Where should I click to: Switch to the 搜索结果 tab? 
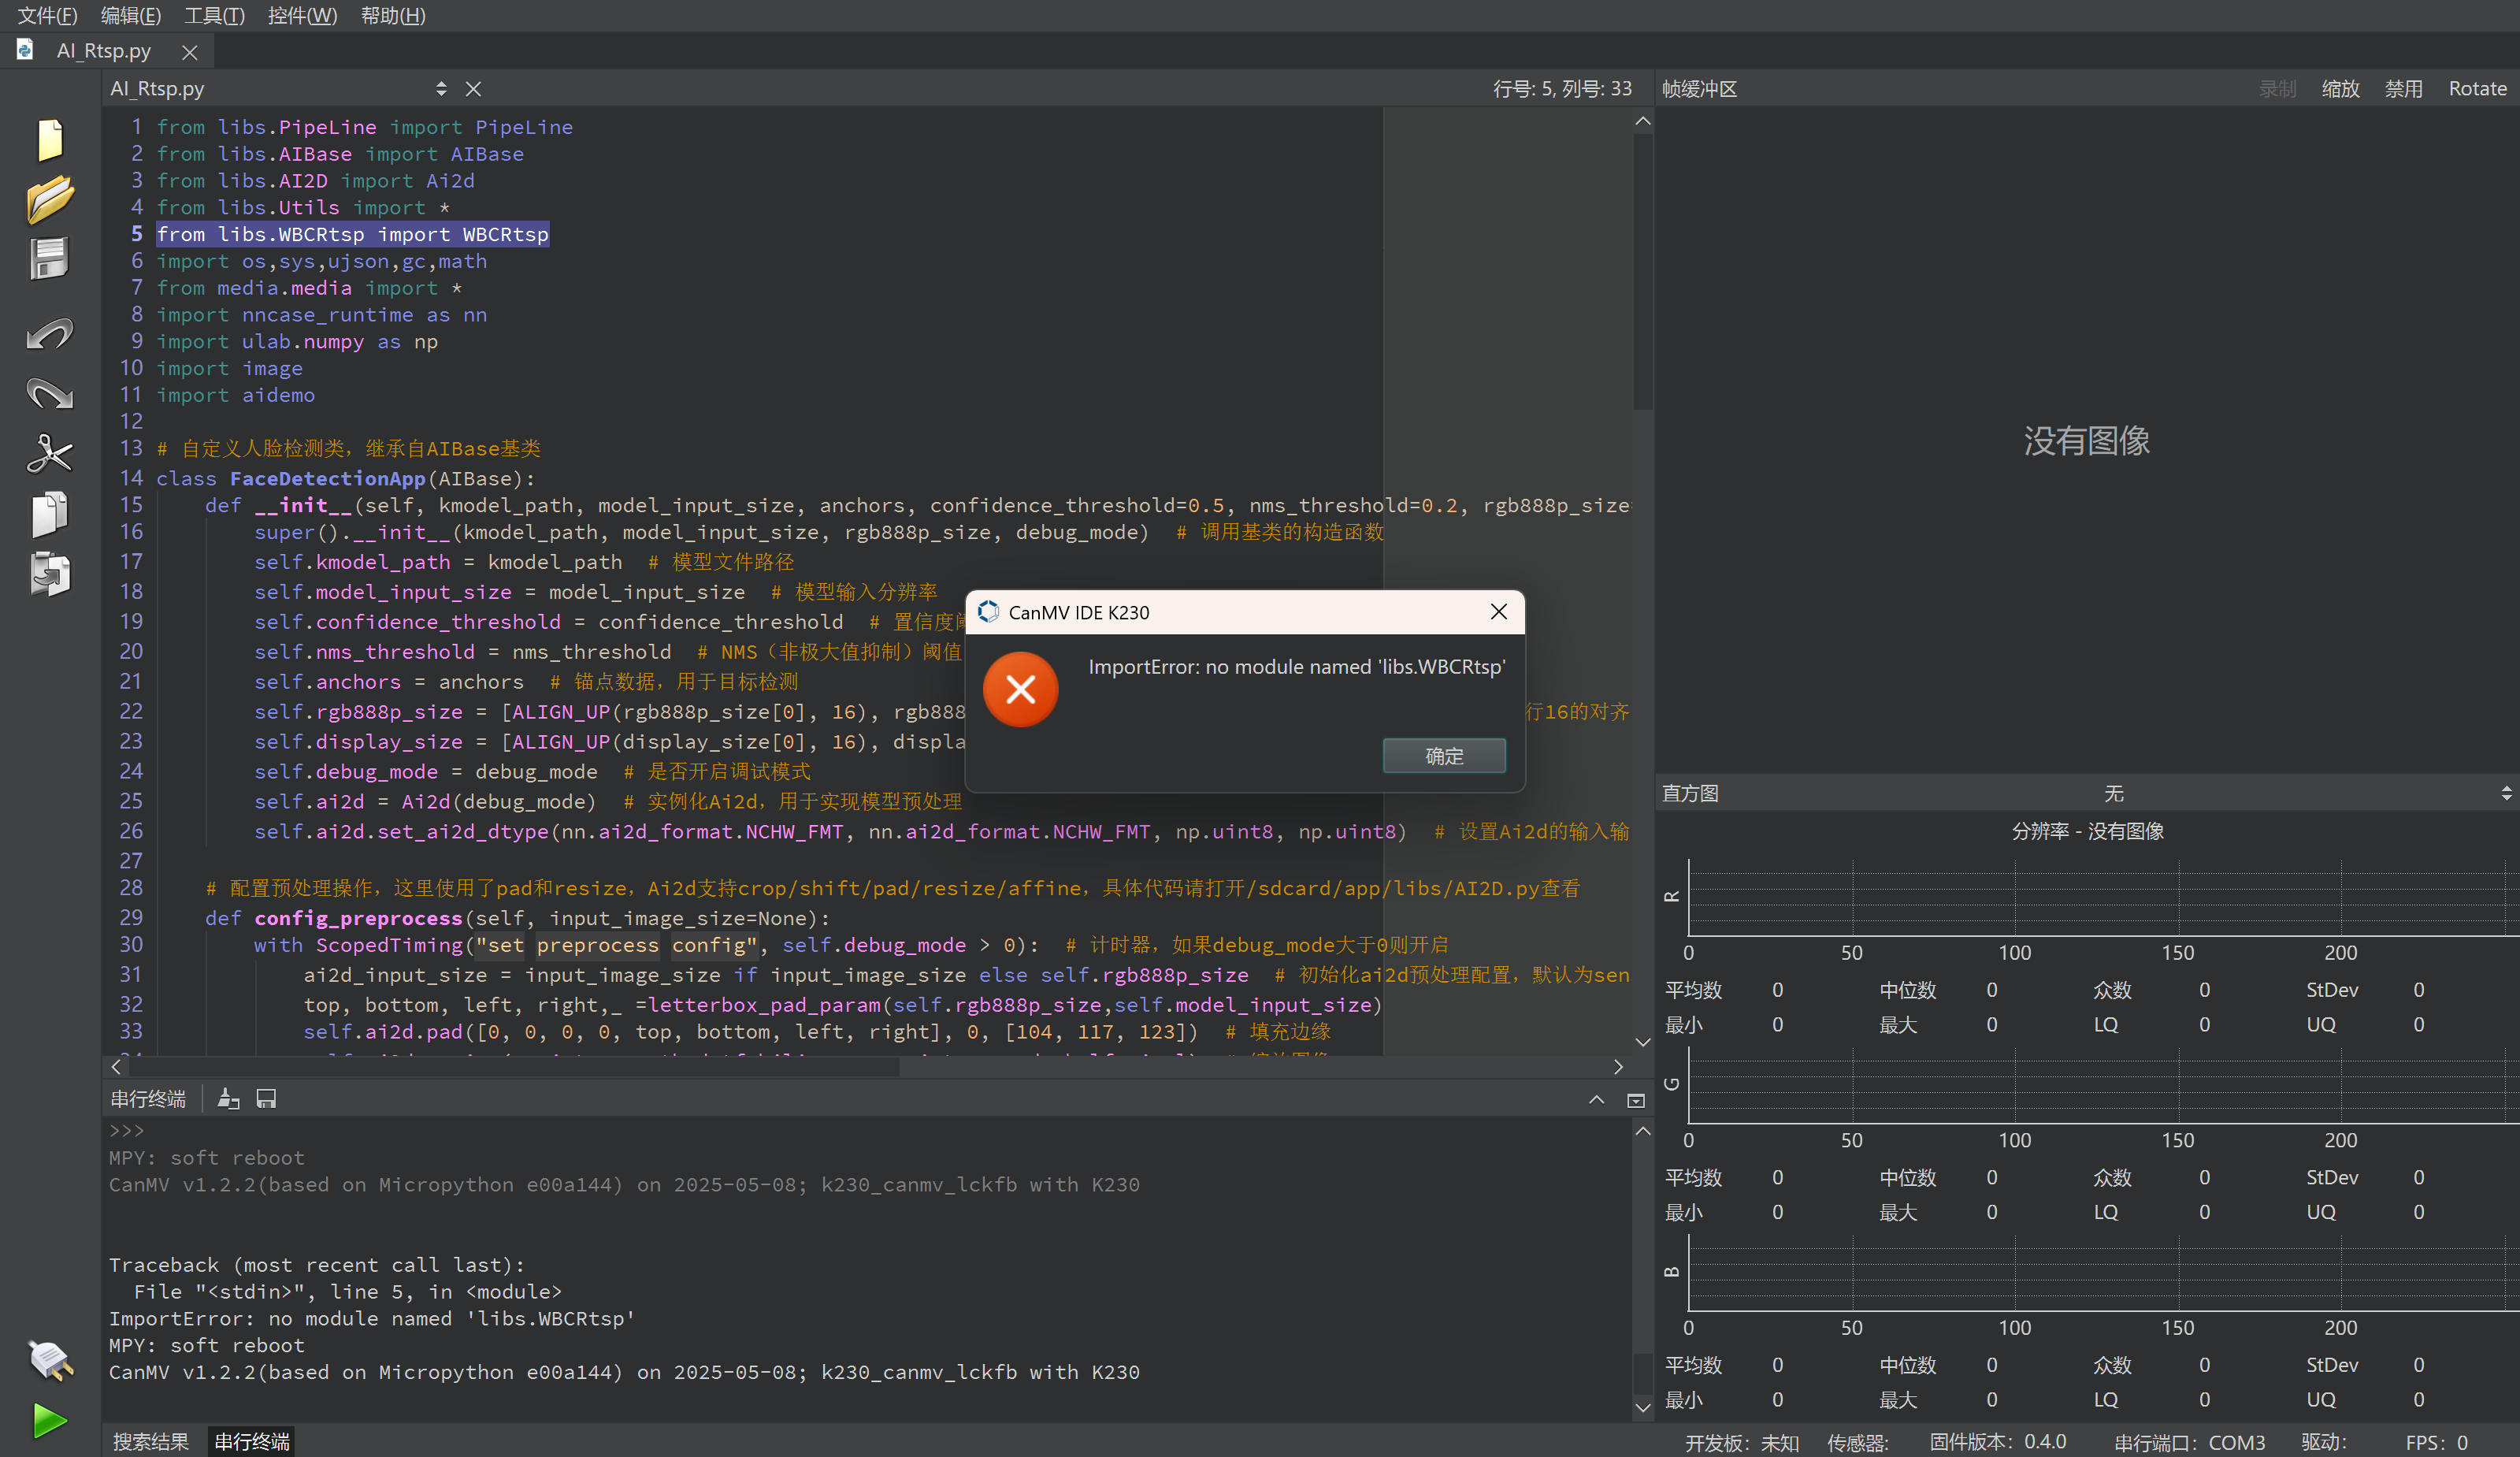(x=150, y=1441)
